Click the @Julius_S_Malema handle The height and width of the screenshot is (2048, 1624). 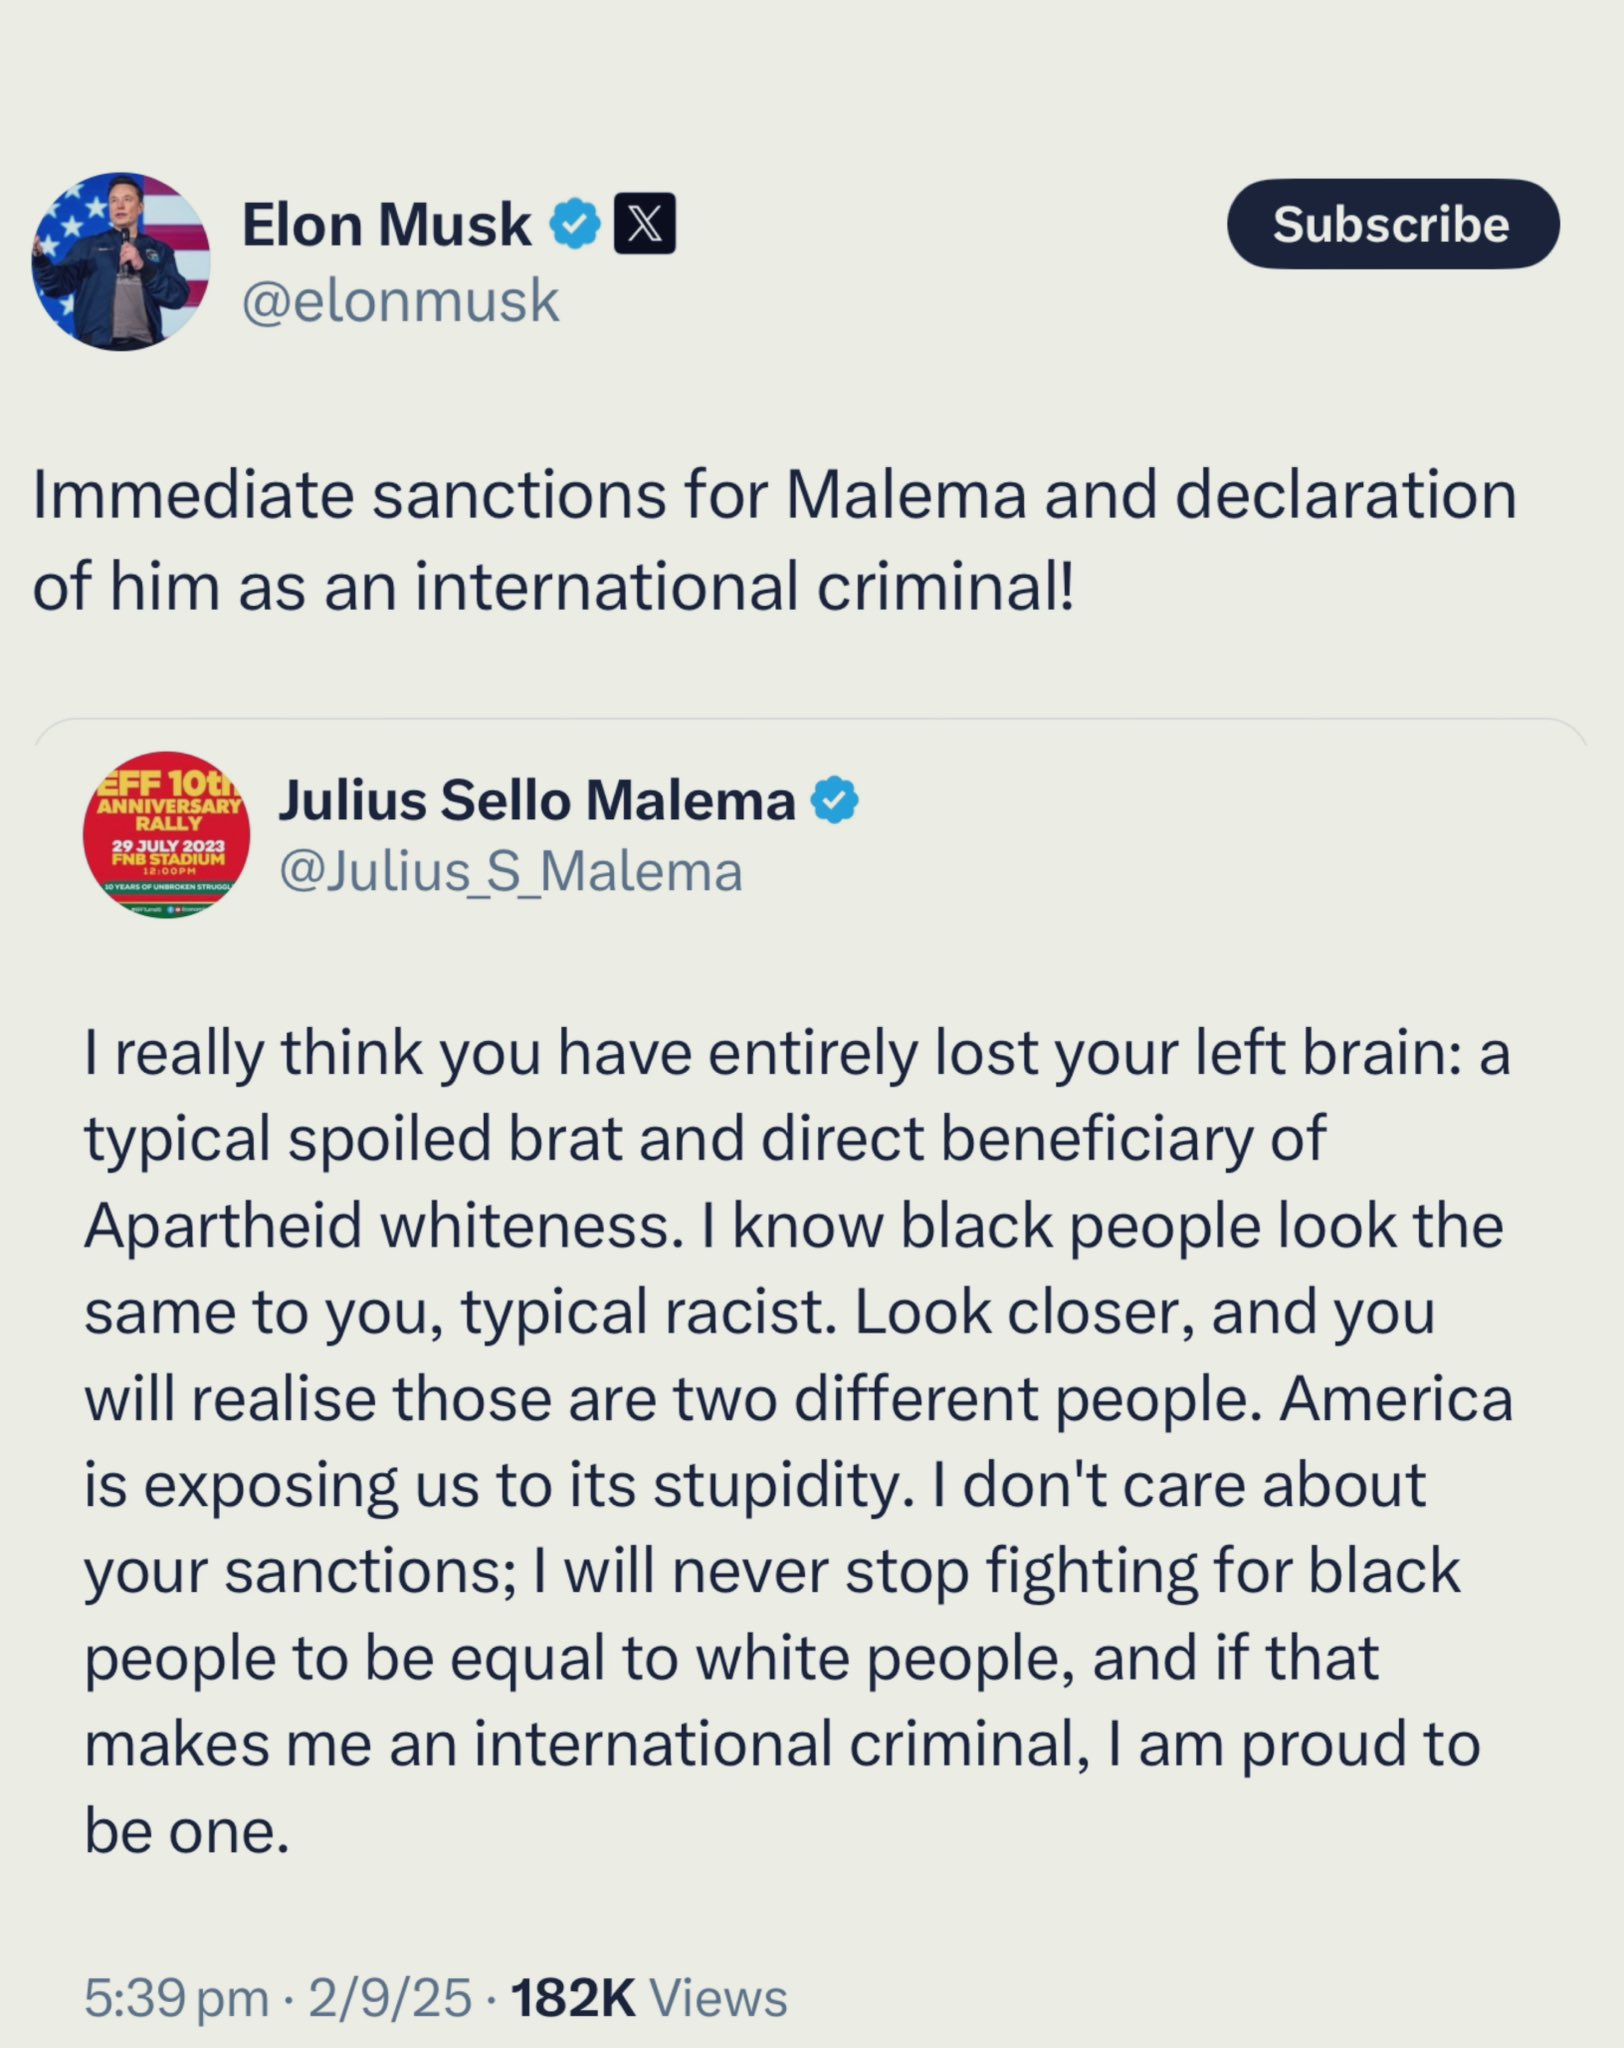pos(511,872)
